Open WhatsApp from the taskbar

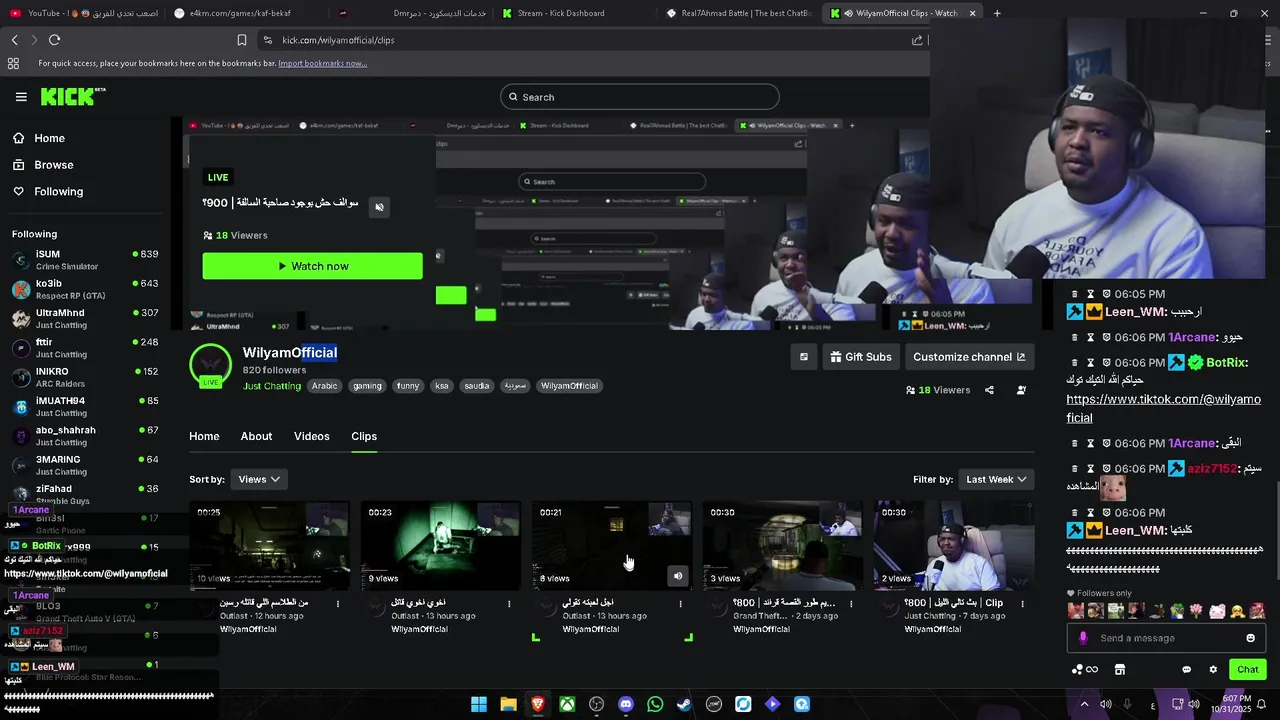click(655, 704)
